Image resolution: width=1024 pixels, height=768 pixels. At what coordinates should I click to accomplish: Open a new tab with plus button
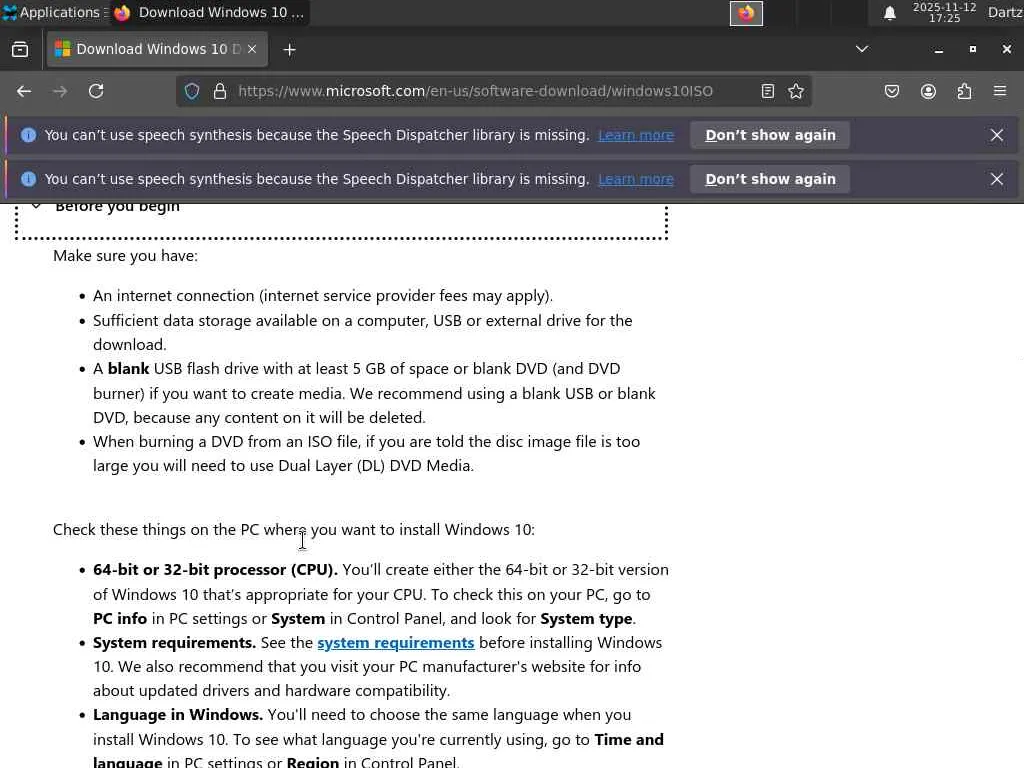point(289,50)
